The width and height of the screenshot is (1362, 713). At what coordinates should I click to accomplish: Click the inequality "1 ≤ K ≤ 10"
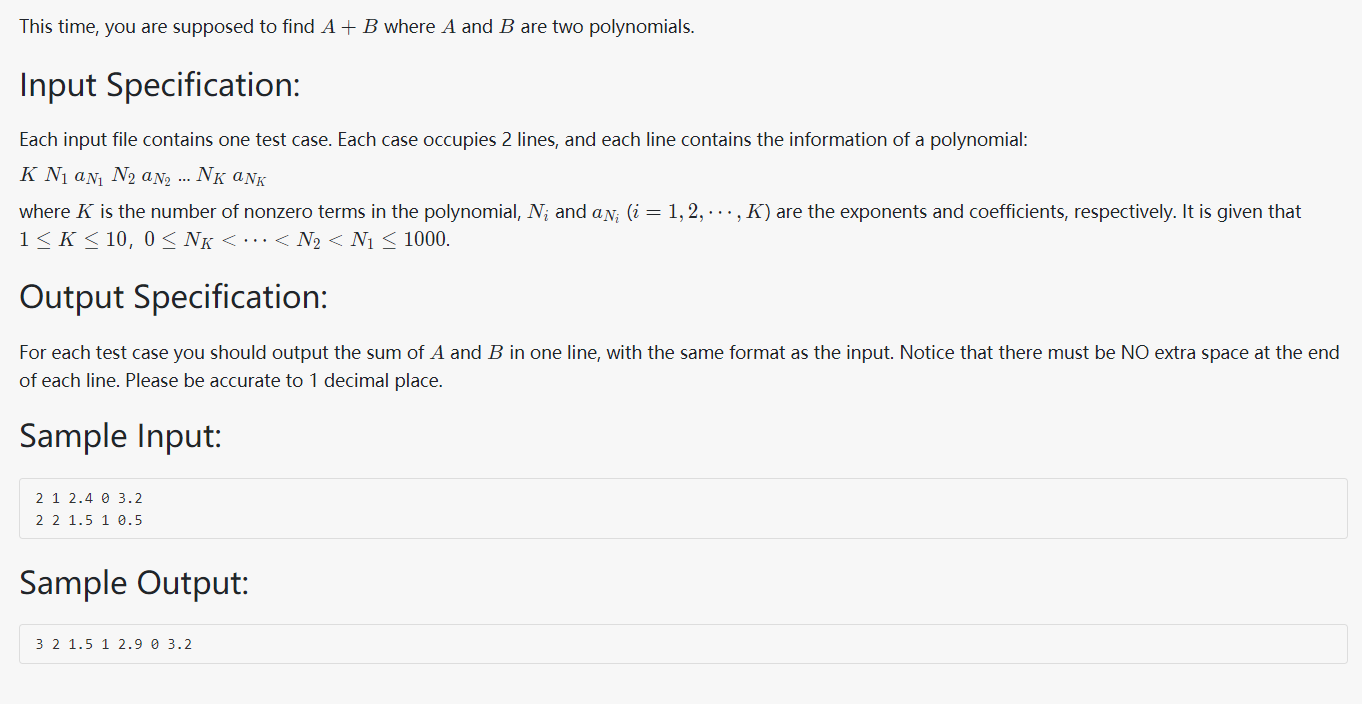pos(72,241)
